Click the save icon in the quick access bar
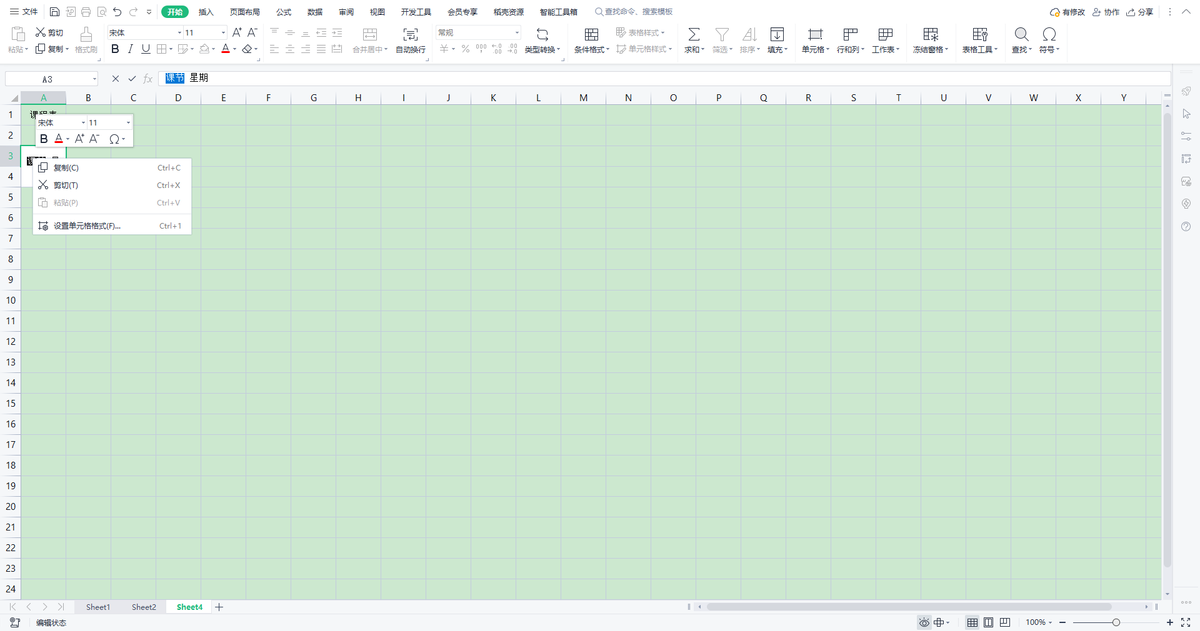Screen dimensions: 1200x631 click(54, 12)
